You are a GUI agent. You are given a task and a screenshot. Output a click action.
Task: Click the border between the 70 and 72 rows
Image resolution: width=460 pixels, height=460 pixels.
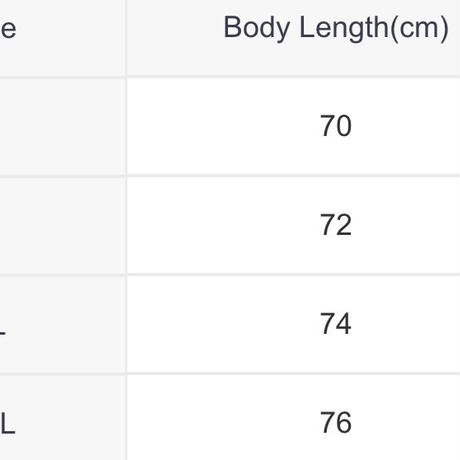(230, 175)
